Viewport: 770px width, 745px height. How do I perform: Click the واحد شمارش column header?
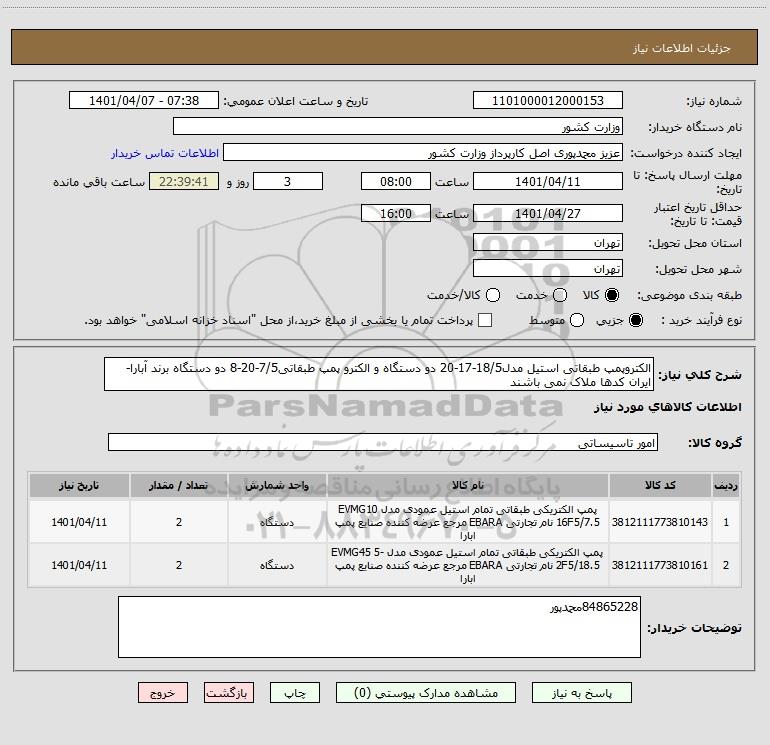click(x=277, y=486)
